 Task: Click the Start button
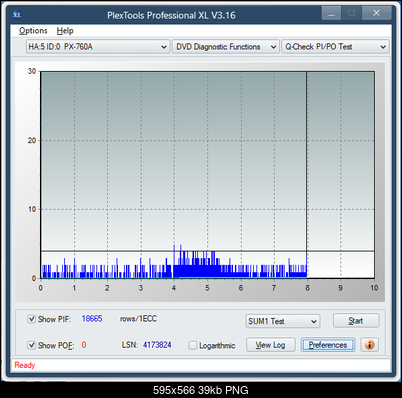(356, 321)
